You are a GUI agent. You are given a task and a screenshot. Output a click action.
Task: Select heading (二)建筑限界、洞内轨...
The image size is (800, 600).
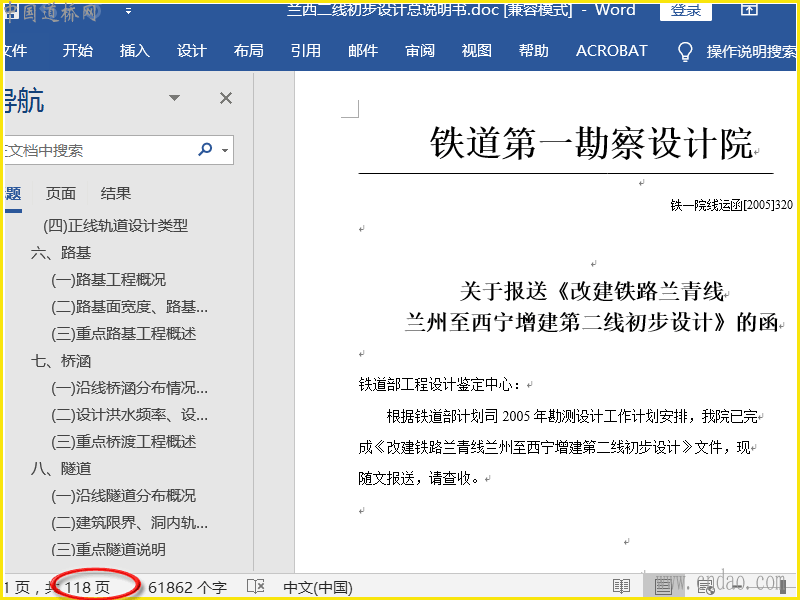[x=130, y=522]
